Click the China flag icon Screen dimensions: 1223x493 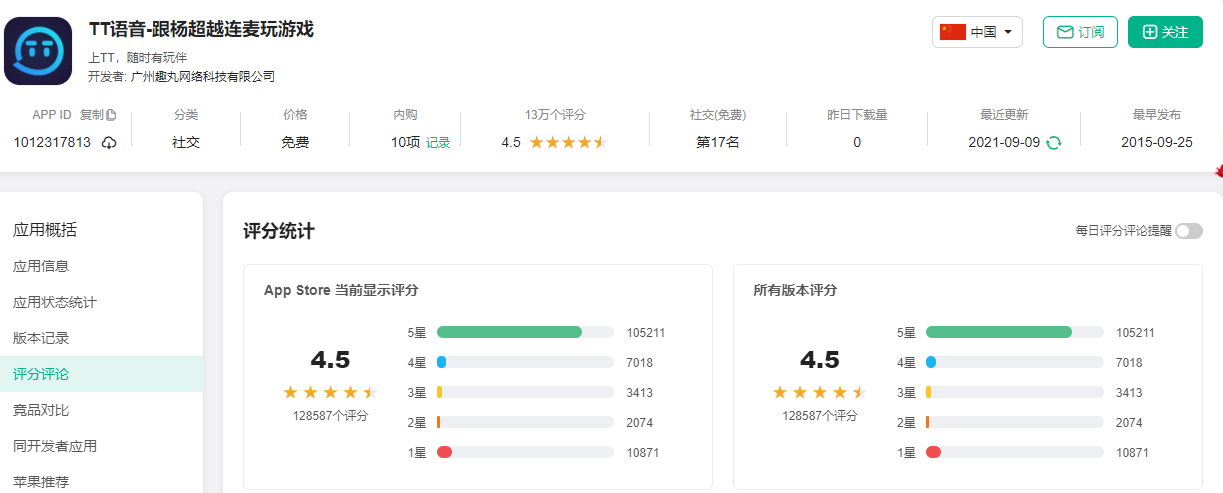pos(953,32)
